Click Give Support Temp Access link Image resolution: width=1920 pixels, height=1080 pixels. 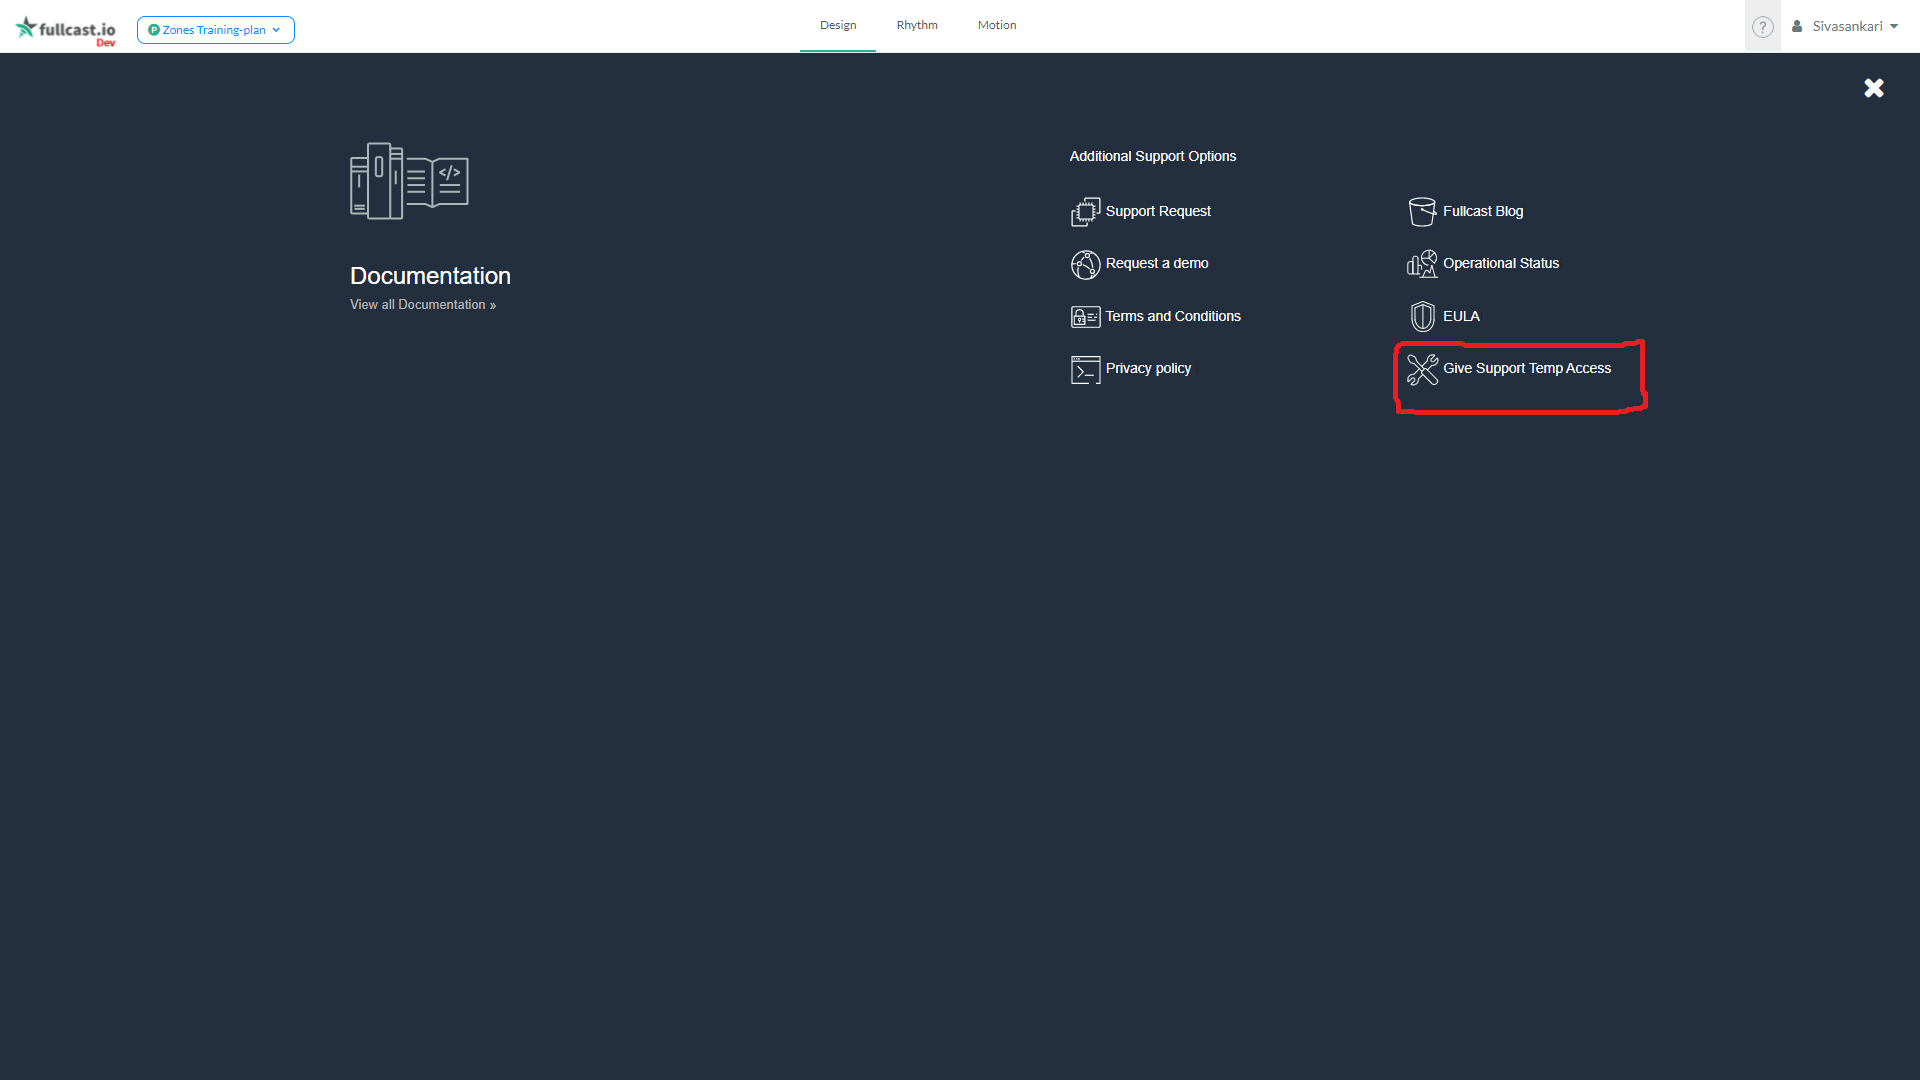point(1526,368)
